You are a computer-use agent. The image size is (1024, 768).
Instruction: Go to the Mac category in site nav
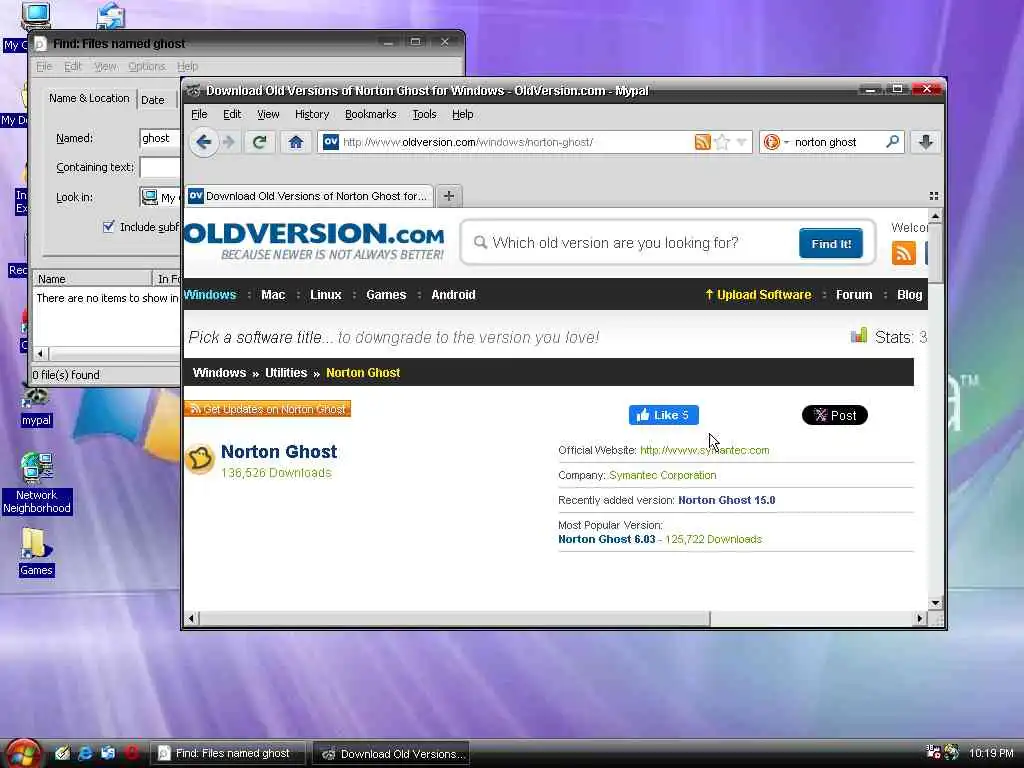tap(273, 295)
